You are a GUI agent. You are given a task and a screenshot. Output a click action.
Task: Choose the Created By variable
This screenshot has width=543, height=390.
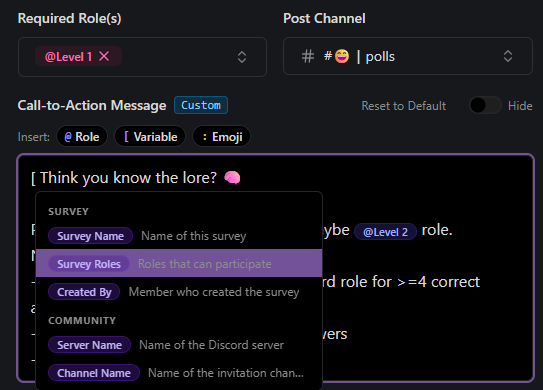pos(179,292)
